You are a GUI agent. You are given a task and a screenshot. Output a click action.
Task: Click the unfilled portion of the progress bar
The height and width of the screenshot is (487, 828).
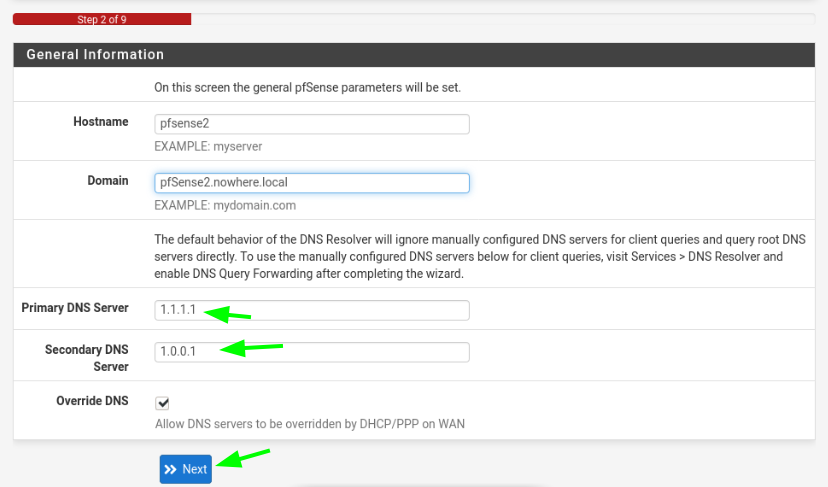(x=503, y=20)
